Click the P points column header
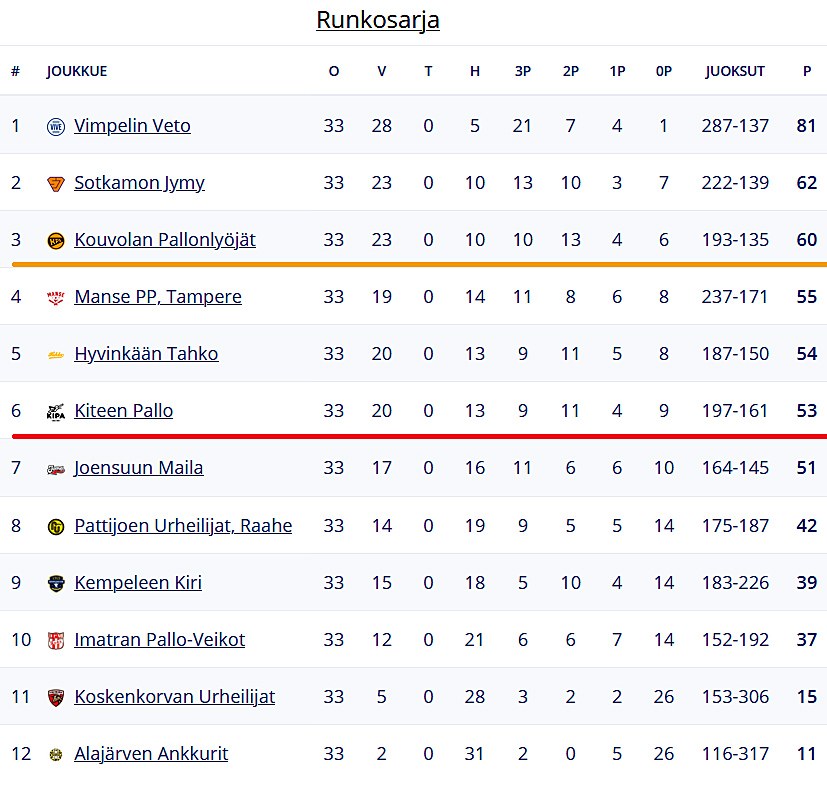 click(x=807, y=71)
